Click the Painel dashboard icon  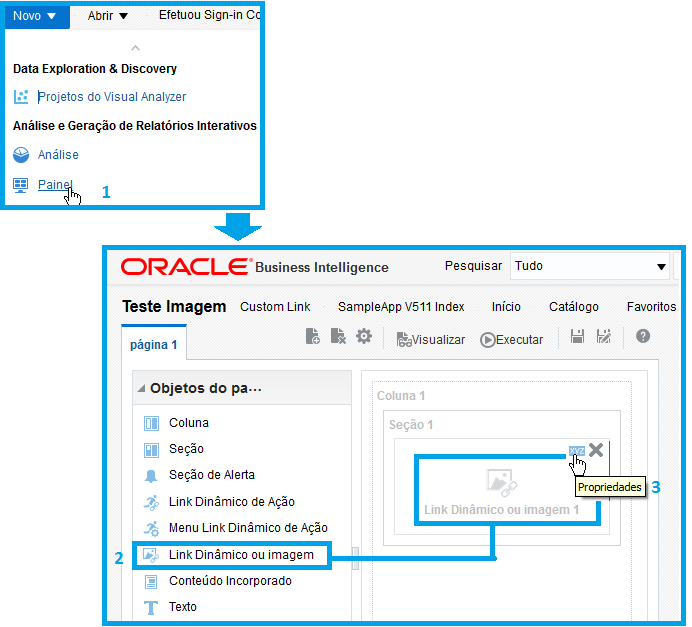point(20,185)
